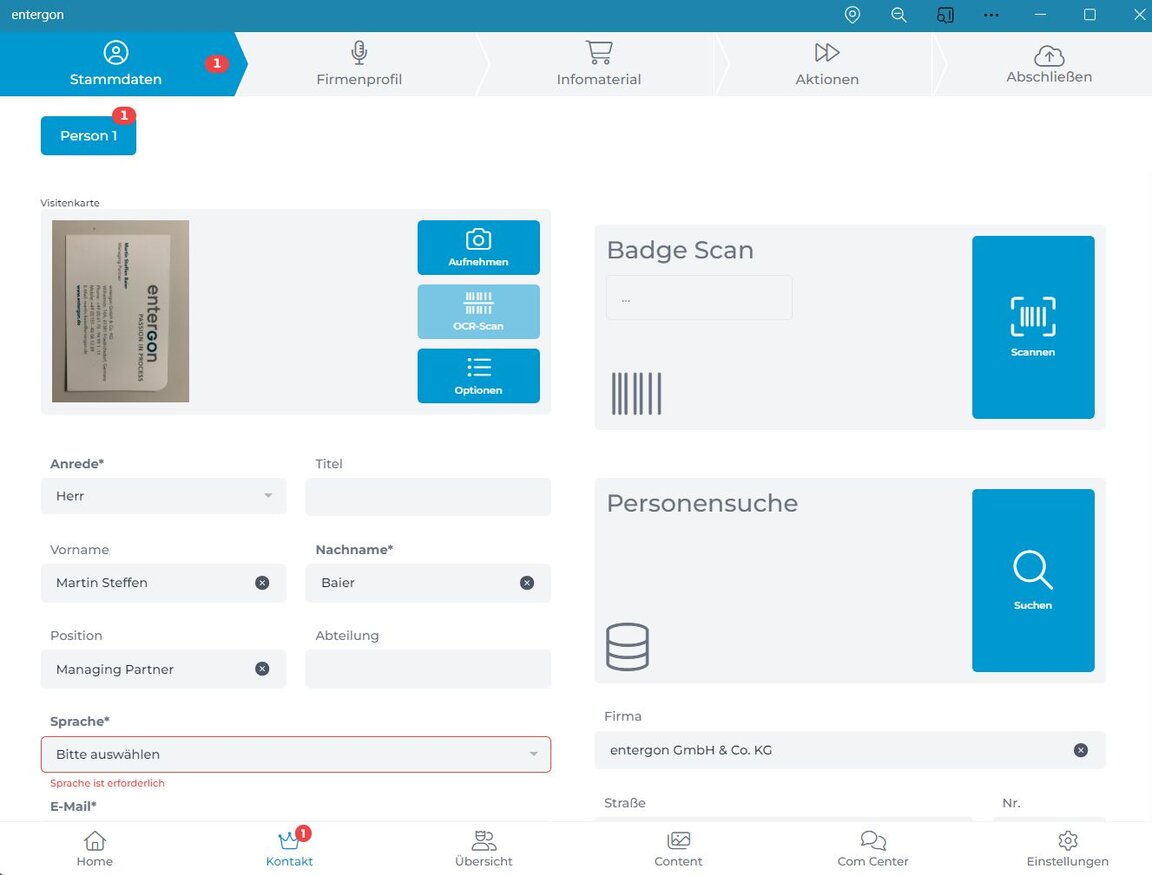Open the Aktionen step tab
This screenshot has width=1152, height=875.
tap(826, 64)
